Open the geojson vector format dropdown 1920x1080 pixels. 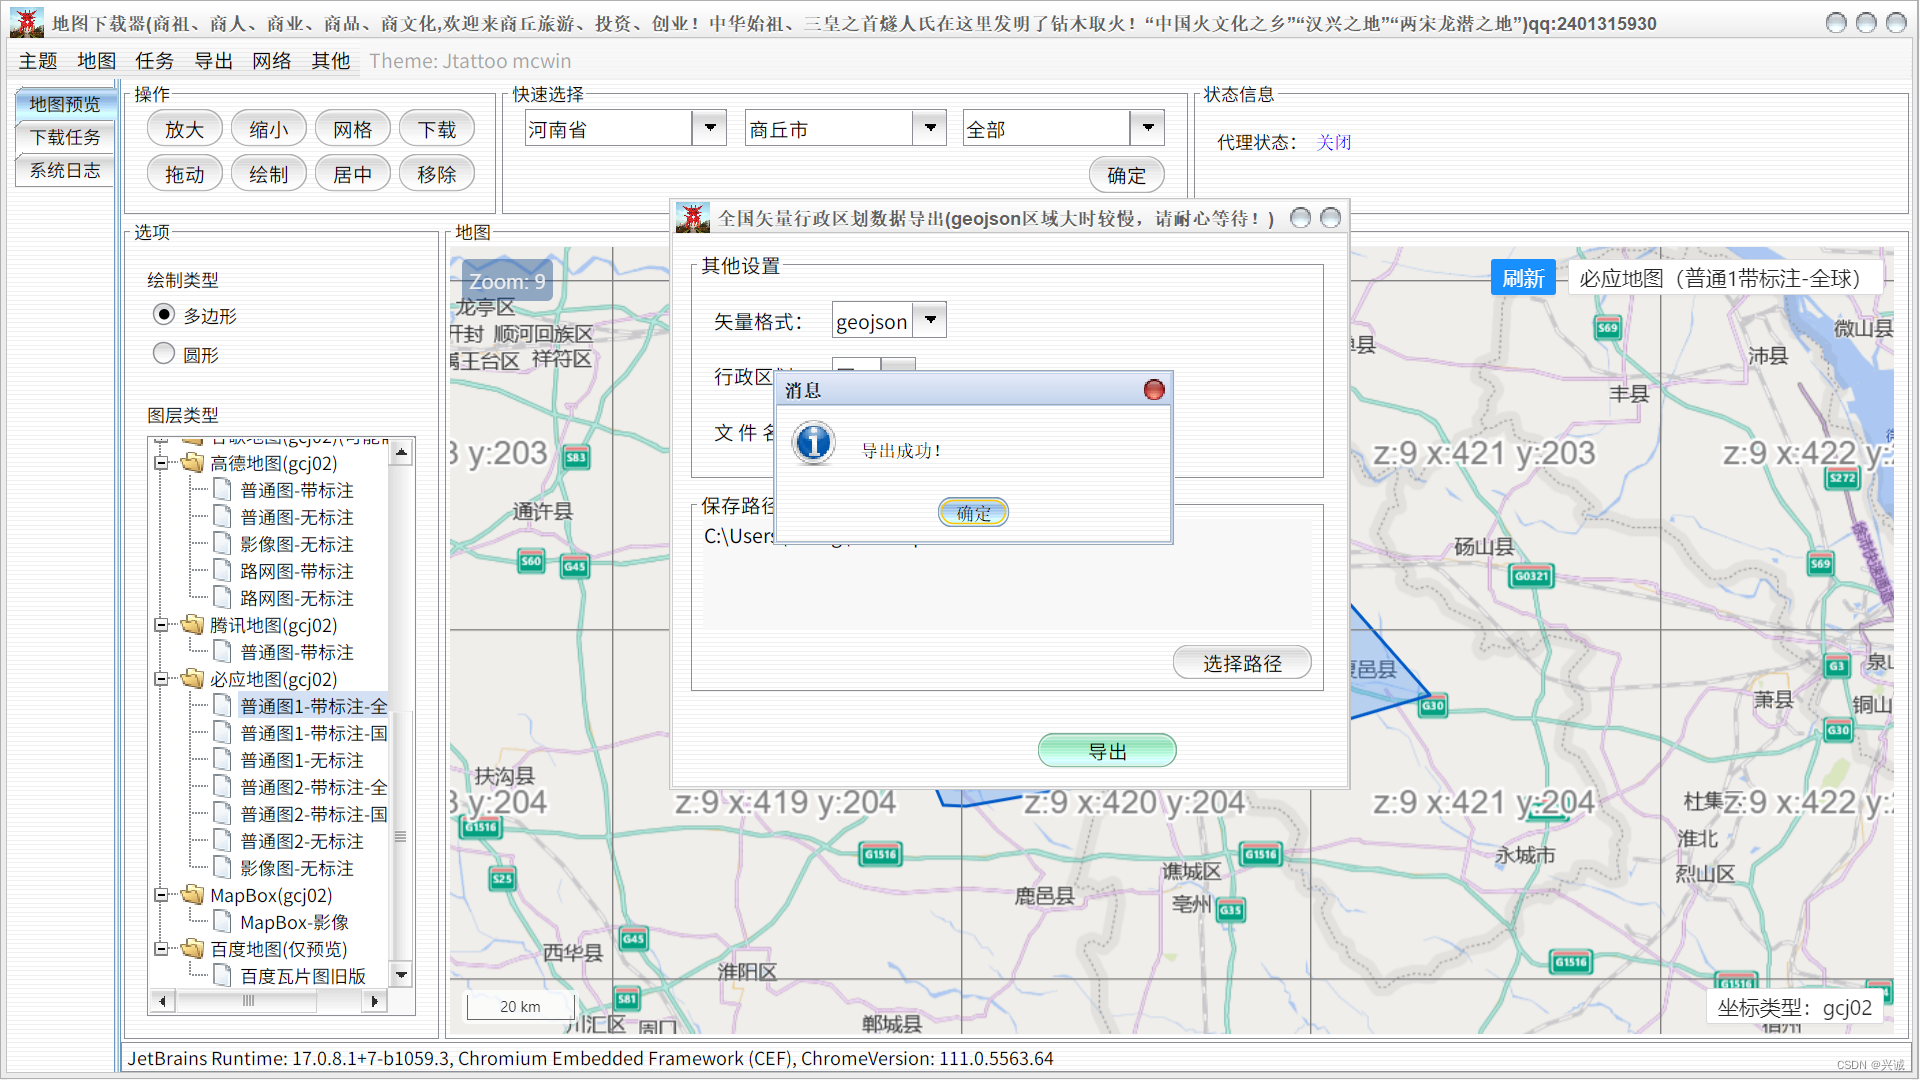(930, 321)
